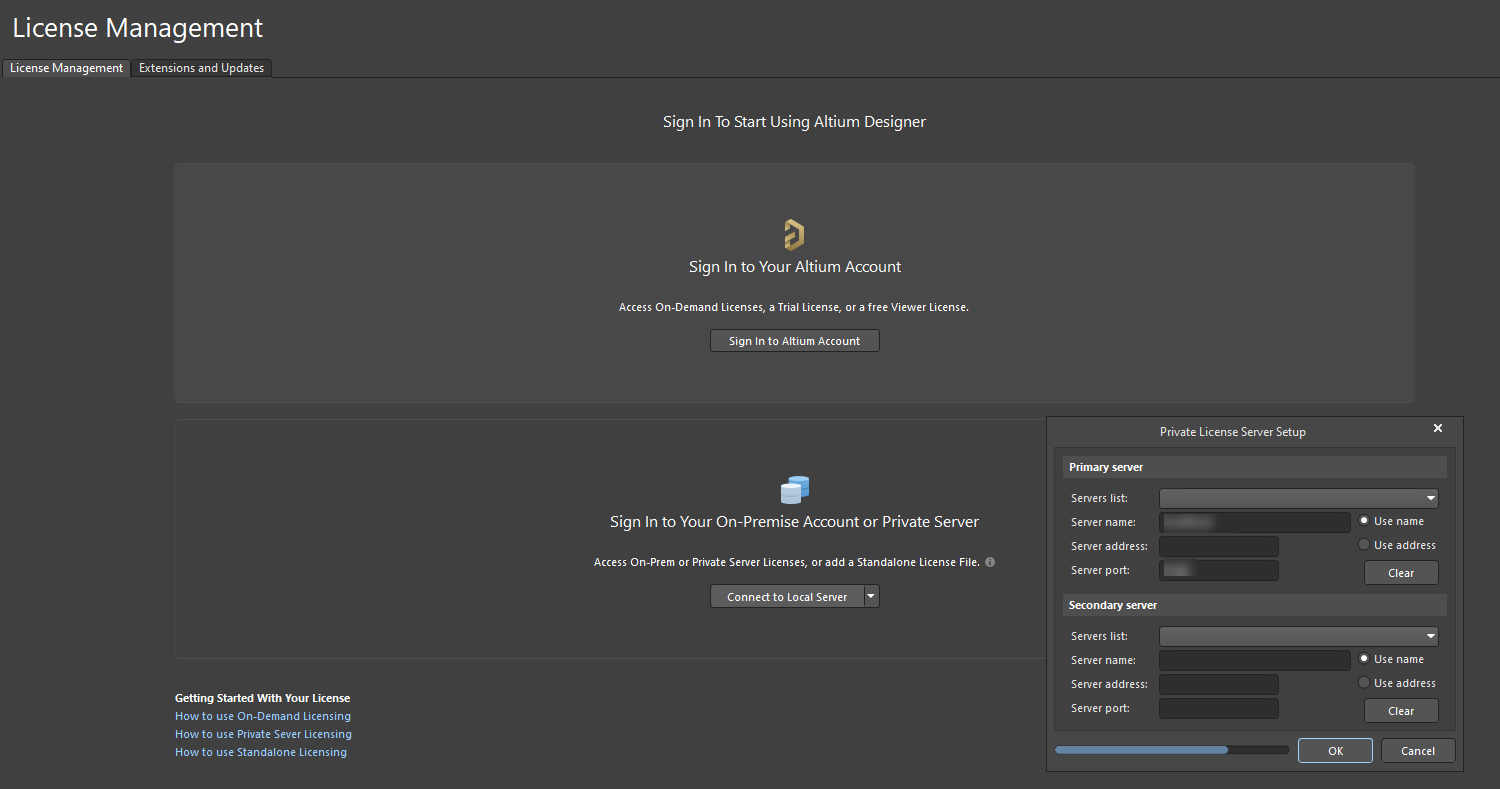Cancel the Private License Server Setup

1418,751
